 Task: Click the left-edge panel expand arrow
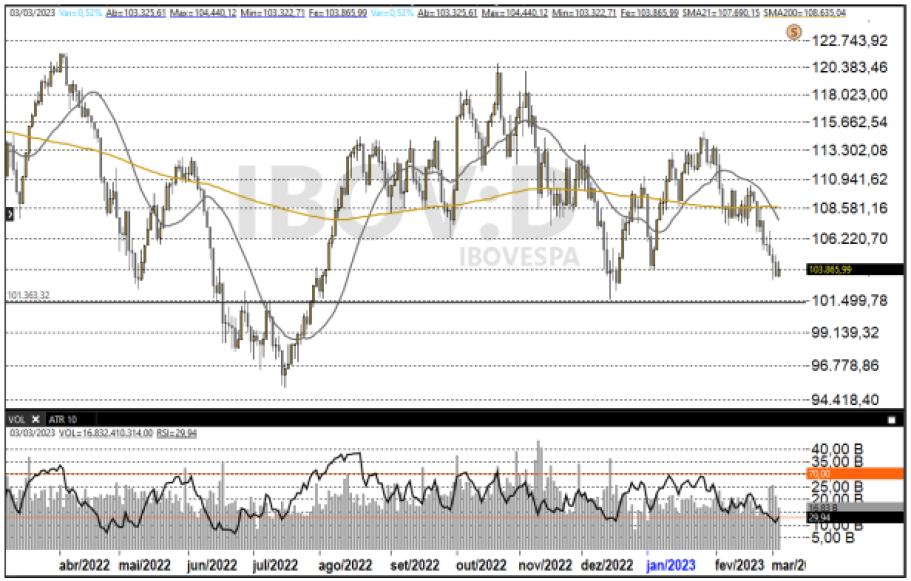9,213
